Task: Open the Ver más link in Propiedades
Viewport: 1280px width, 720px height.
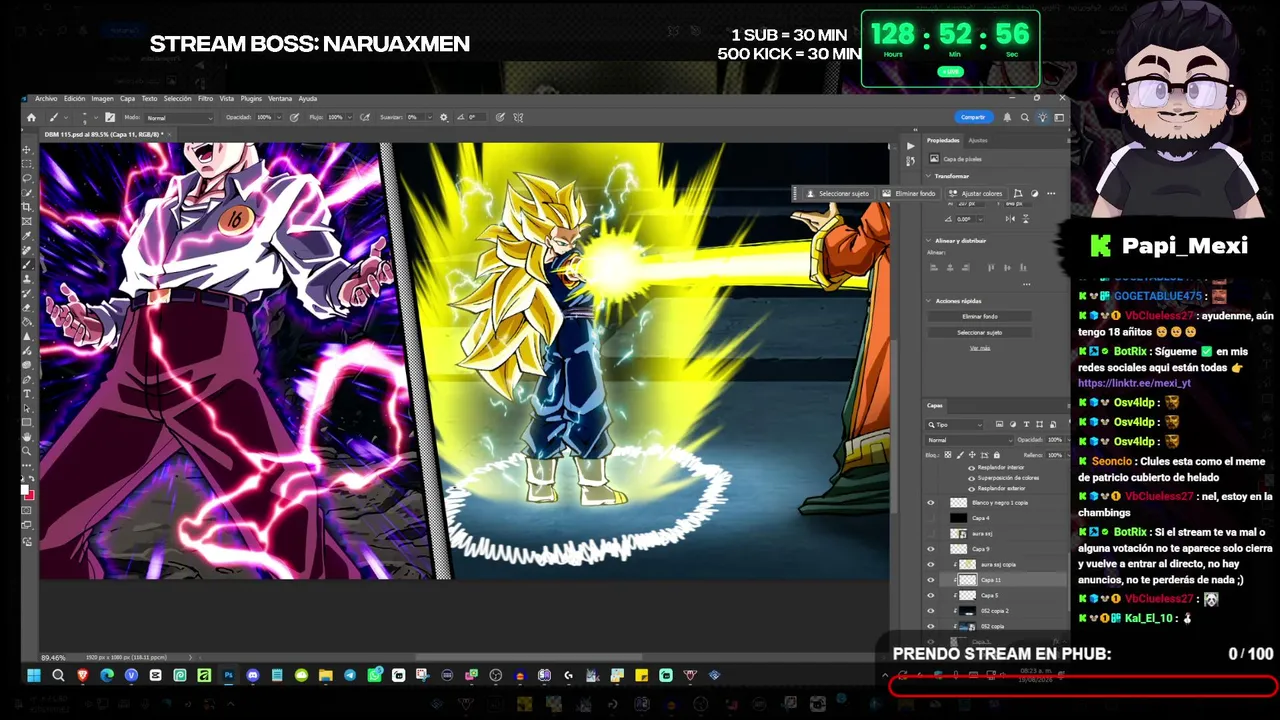Action: (980, 348)
